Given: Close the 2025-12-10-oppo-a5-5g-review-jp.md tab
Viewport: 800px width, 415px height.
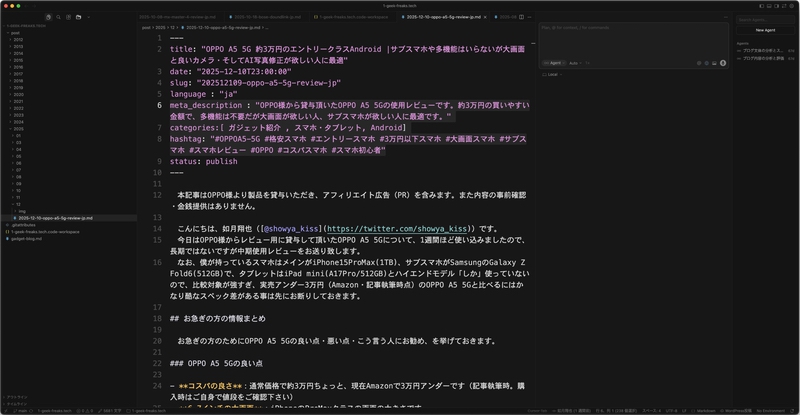Looking at the screenshot, I should click(485, 17).
